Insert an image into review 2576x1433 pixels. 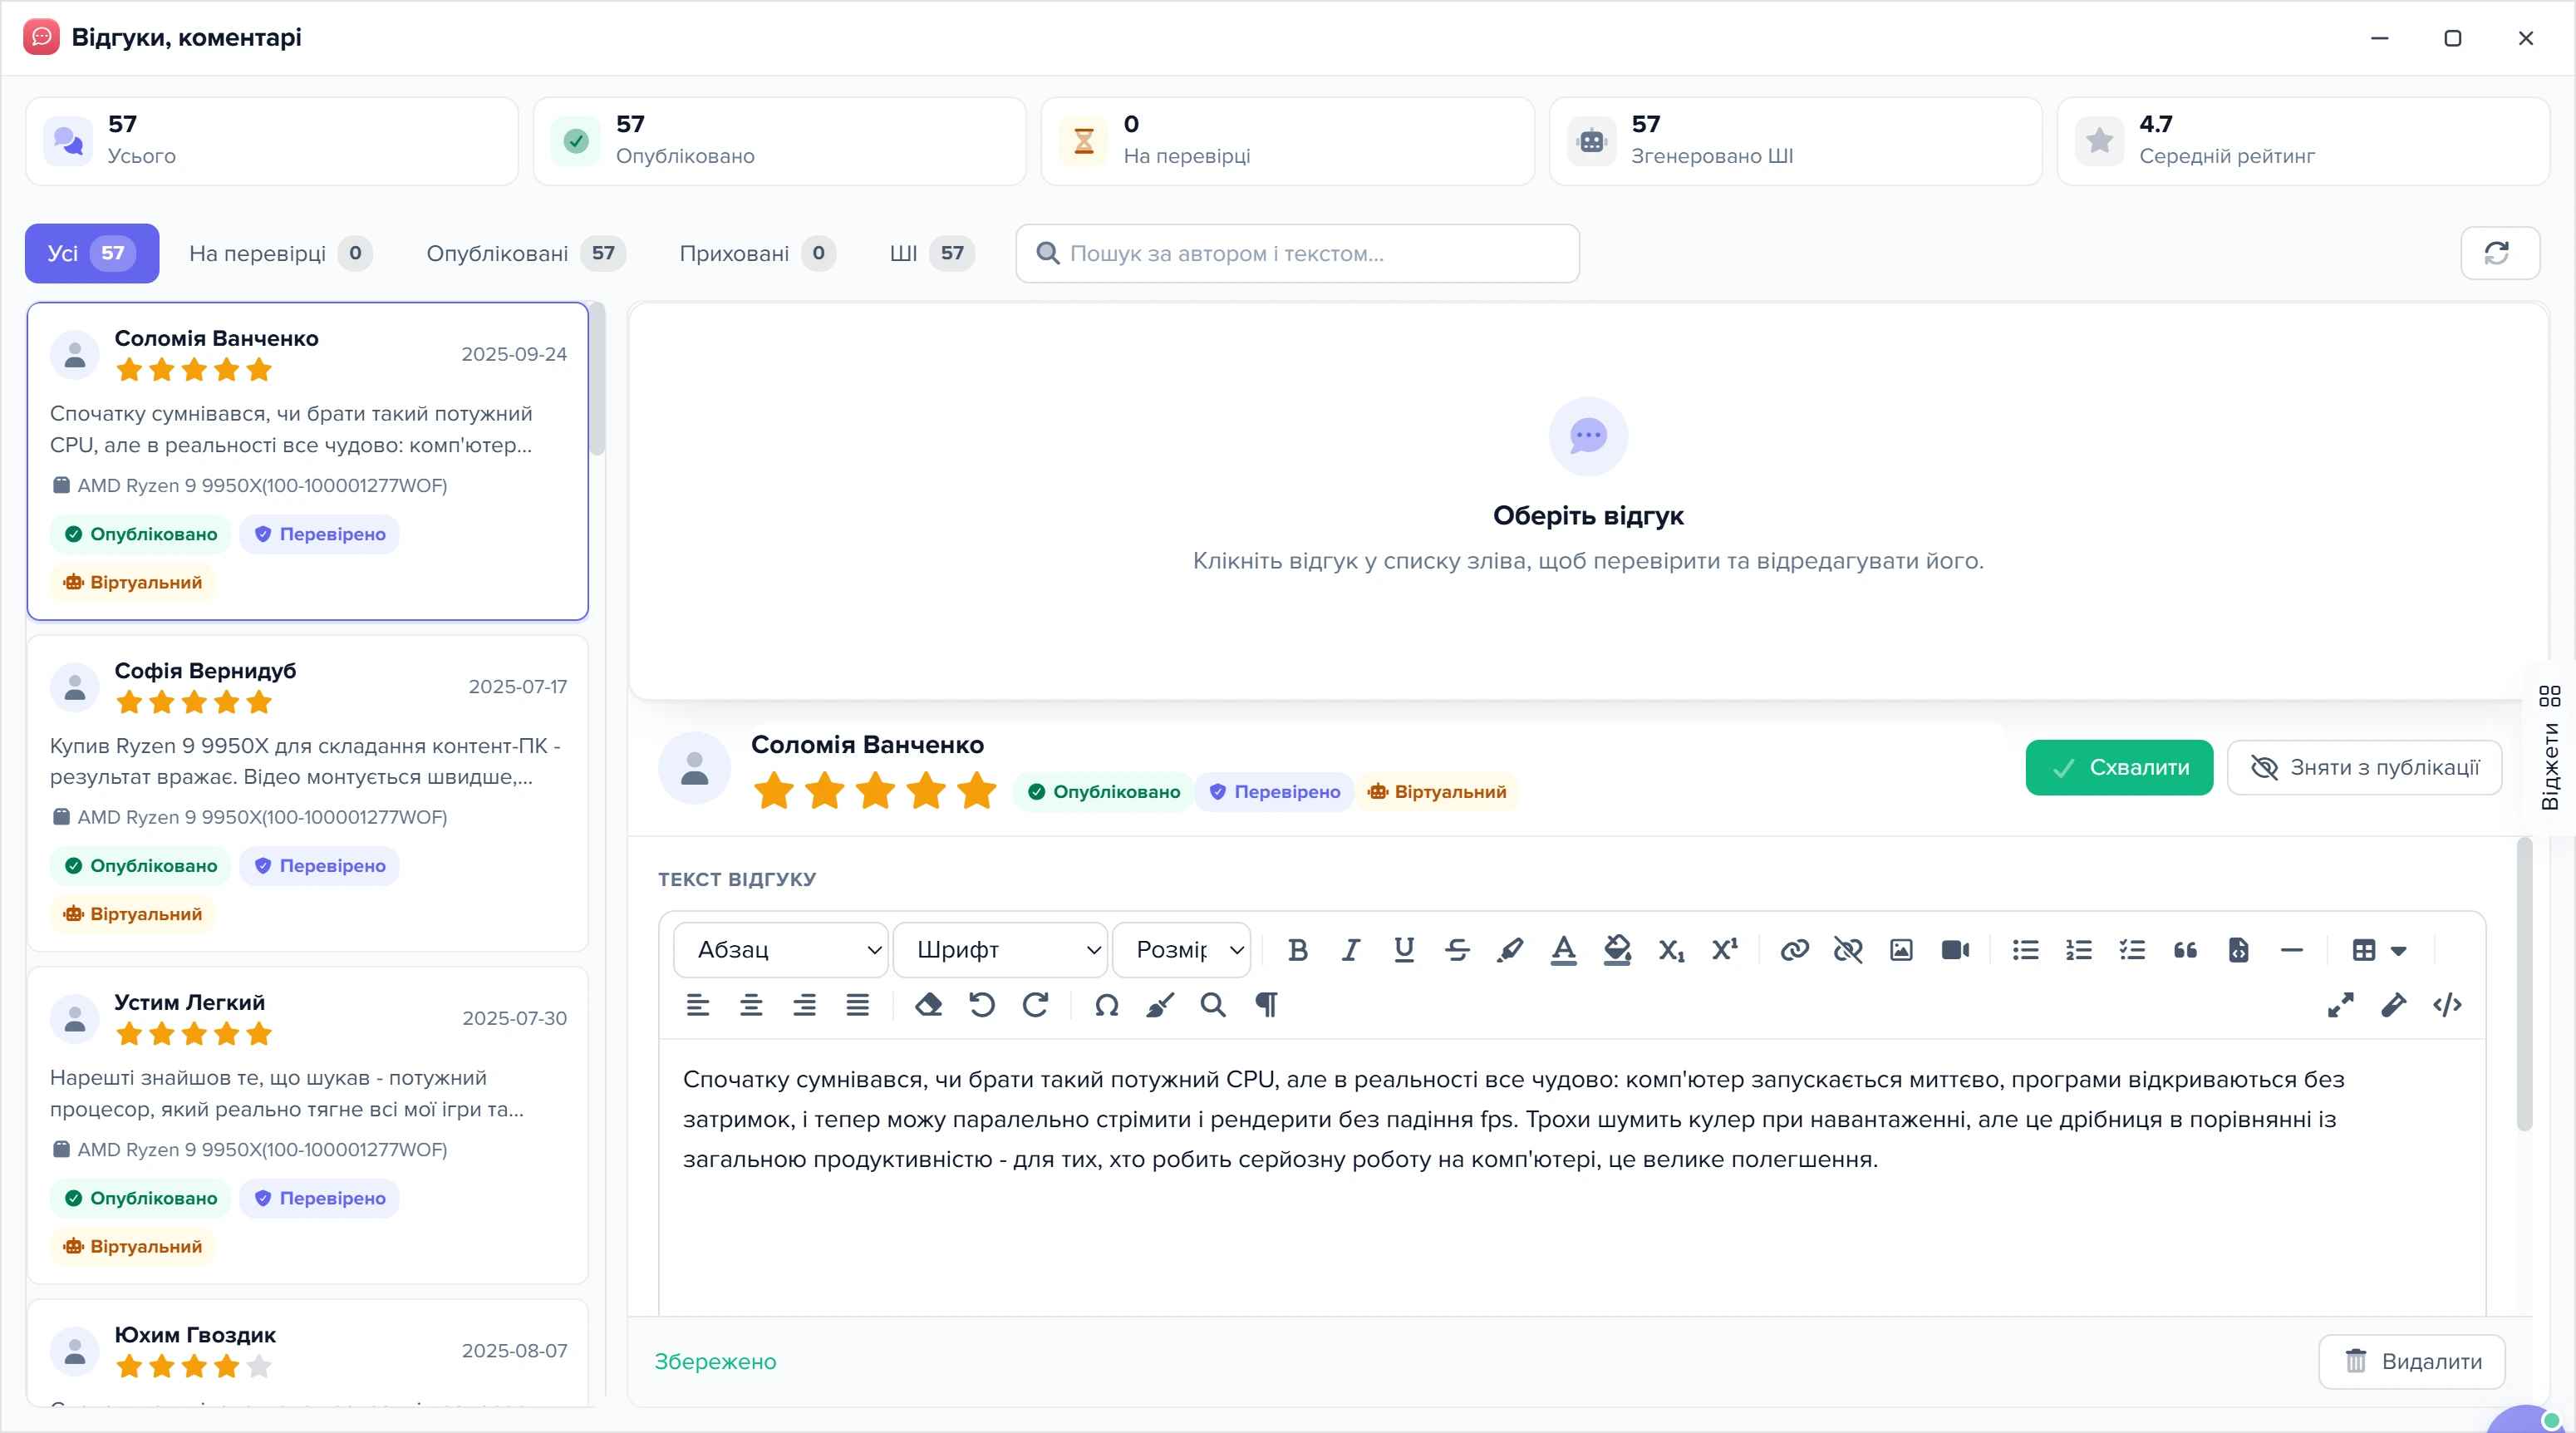[1901, 950]
